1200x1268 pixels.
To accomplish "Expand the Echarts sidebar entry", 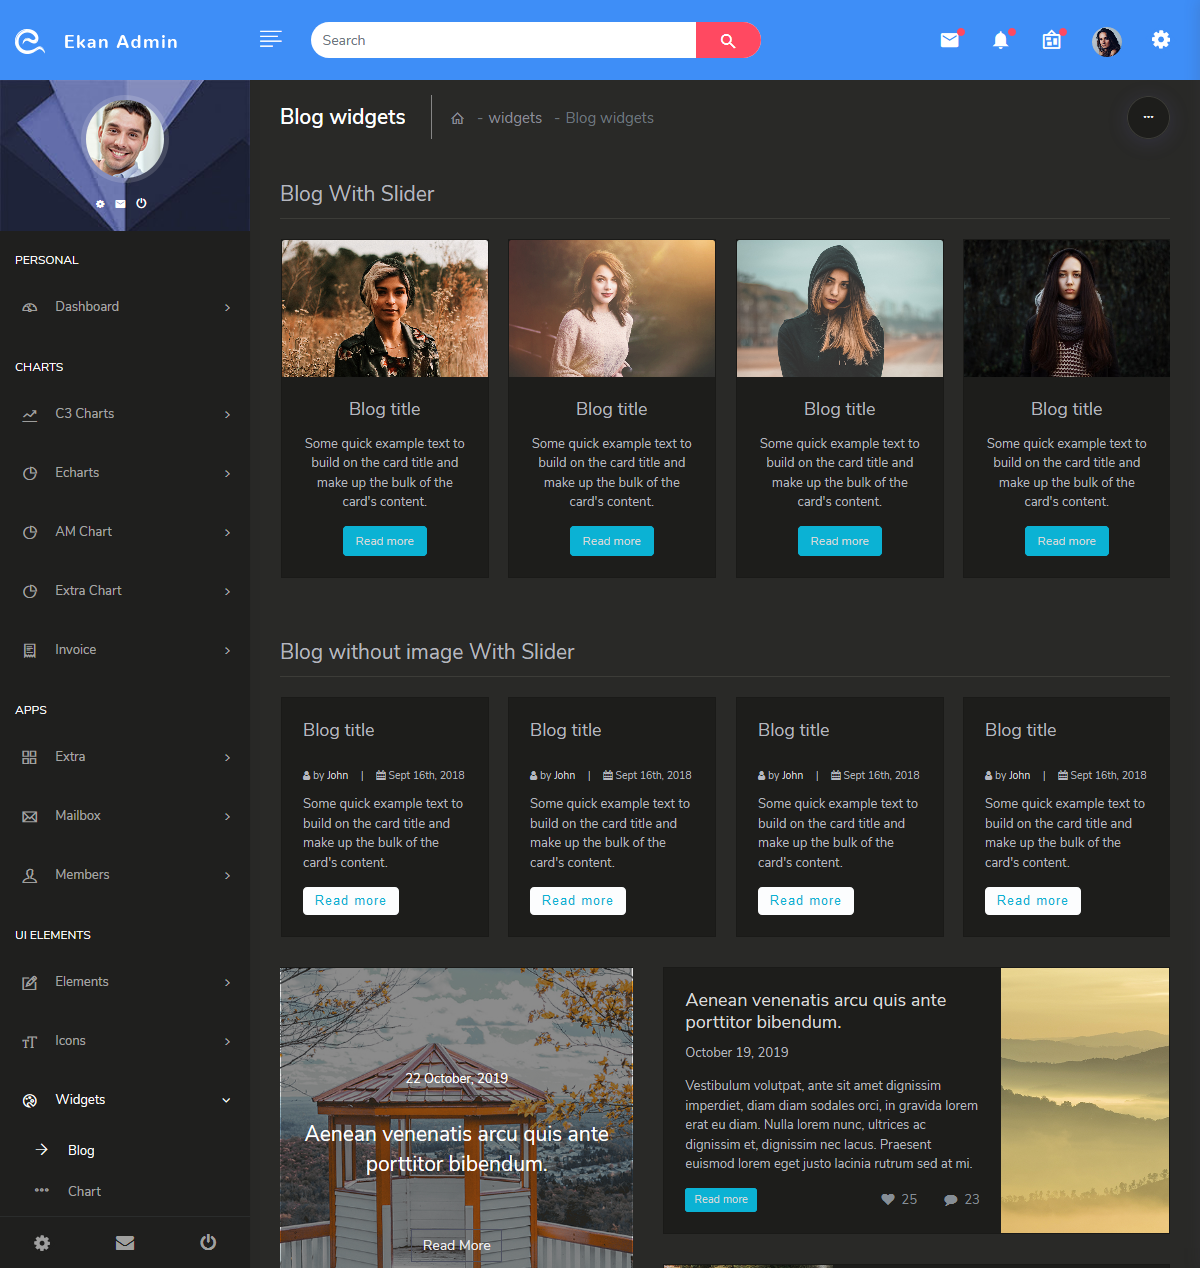I will click(x=228, y=472).
